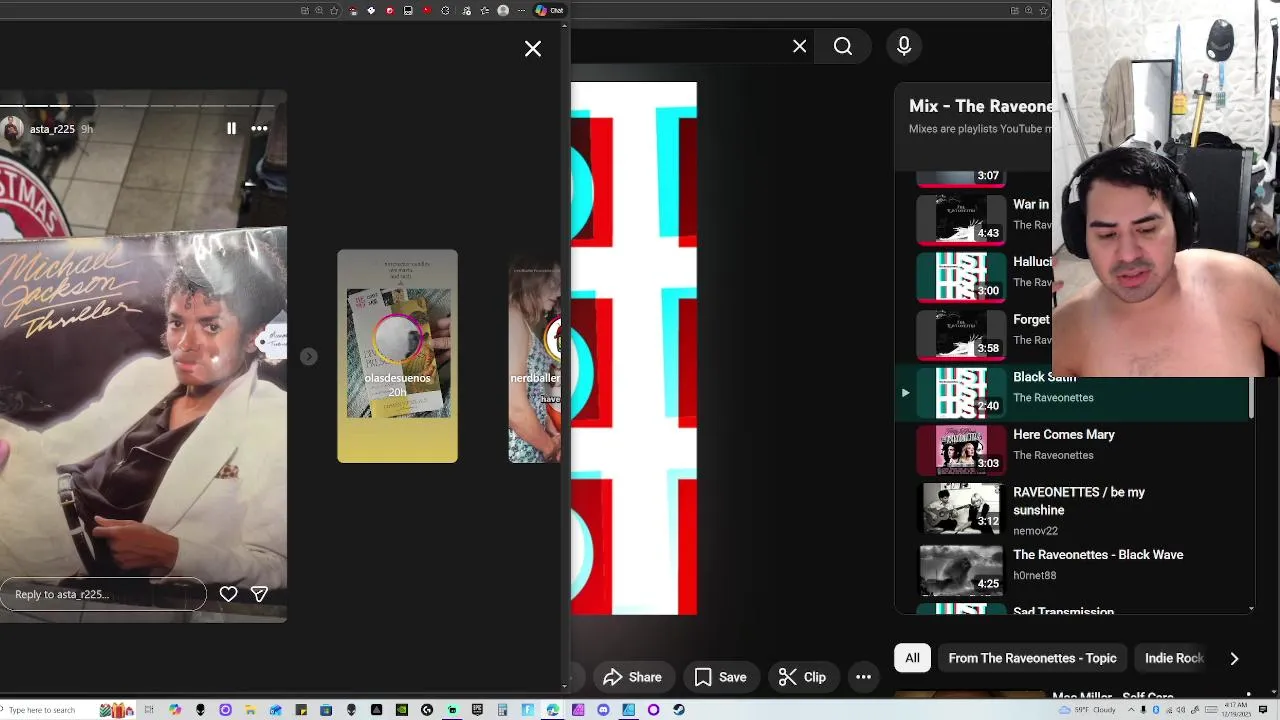Viewport: 1280px width, 720px height.
Task: Open the clock and date in tray
Action: [x=1236, y=710]
